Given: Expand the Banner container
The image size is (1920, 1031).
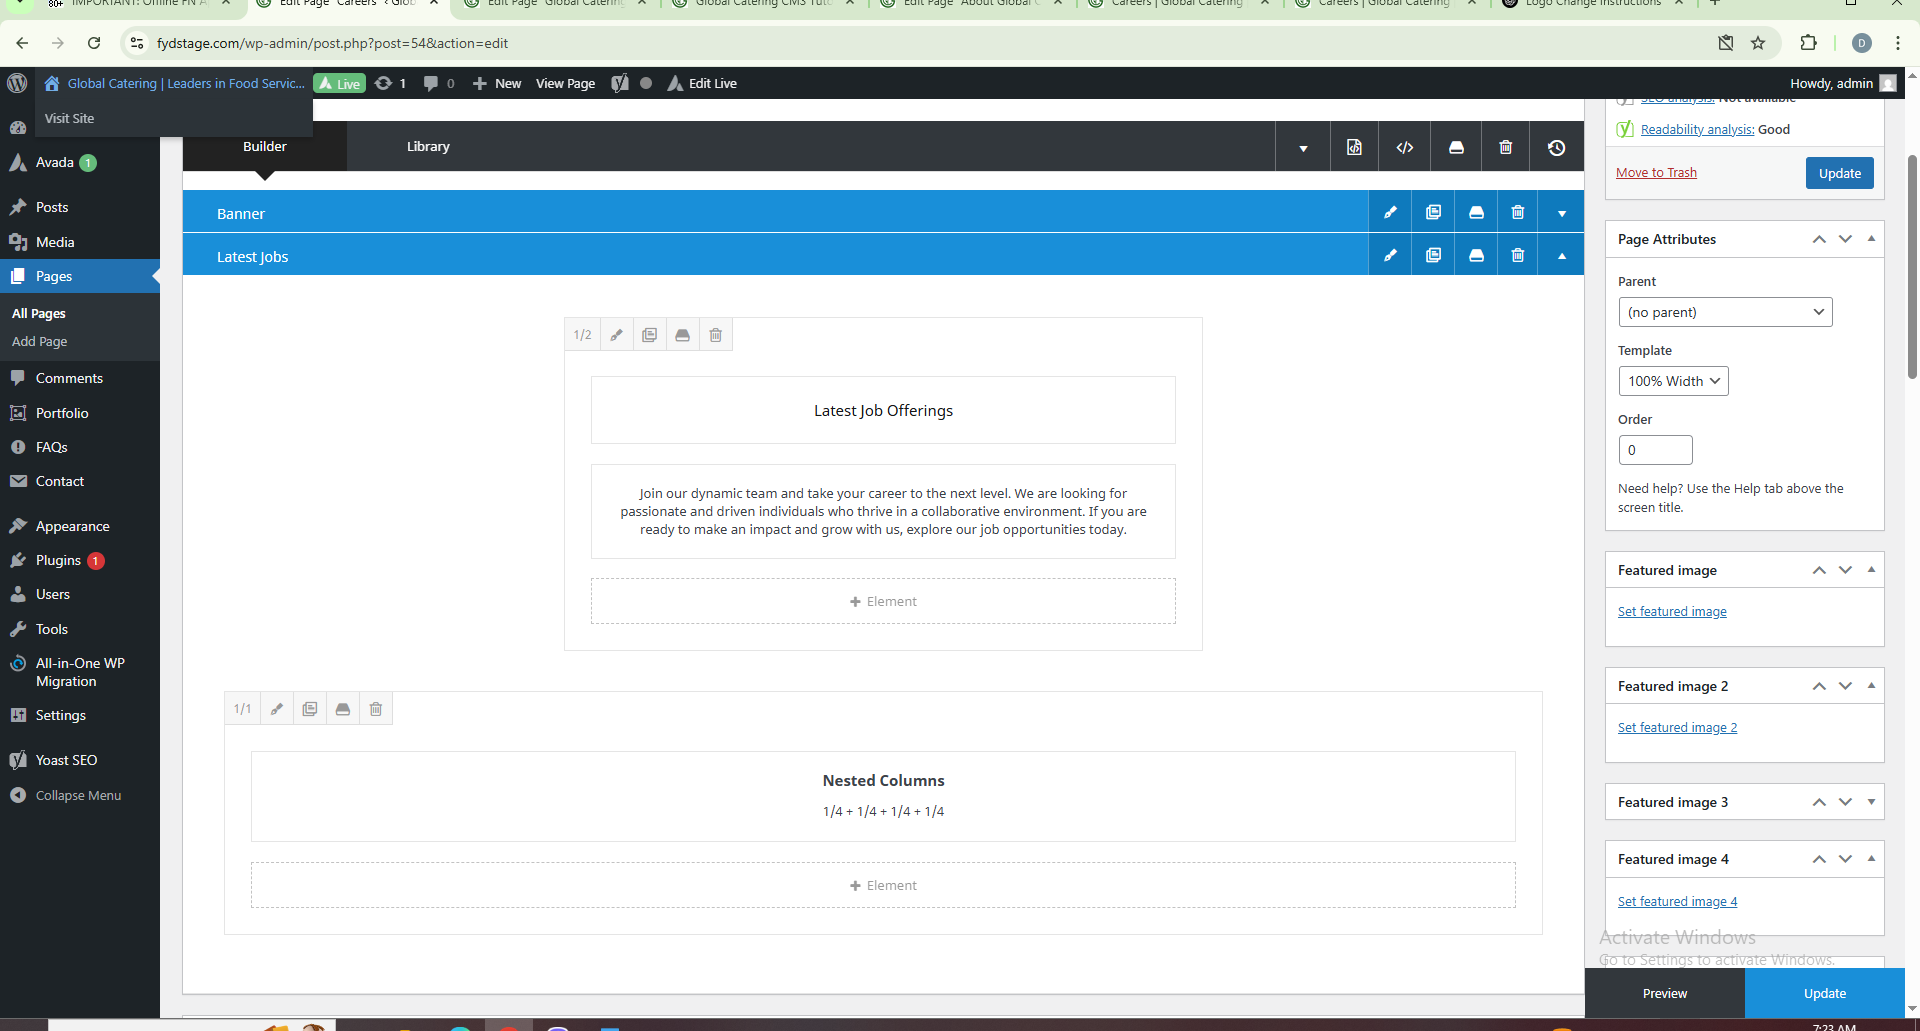Looking at the screenshot, I should coord(1562,213).
